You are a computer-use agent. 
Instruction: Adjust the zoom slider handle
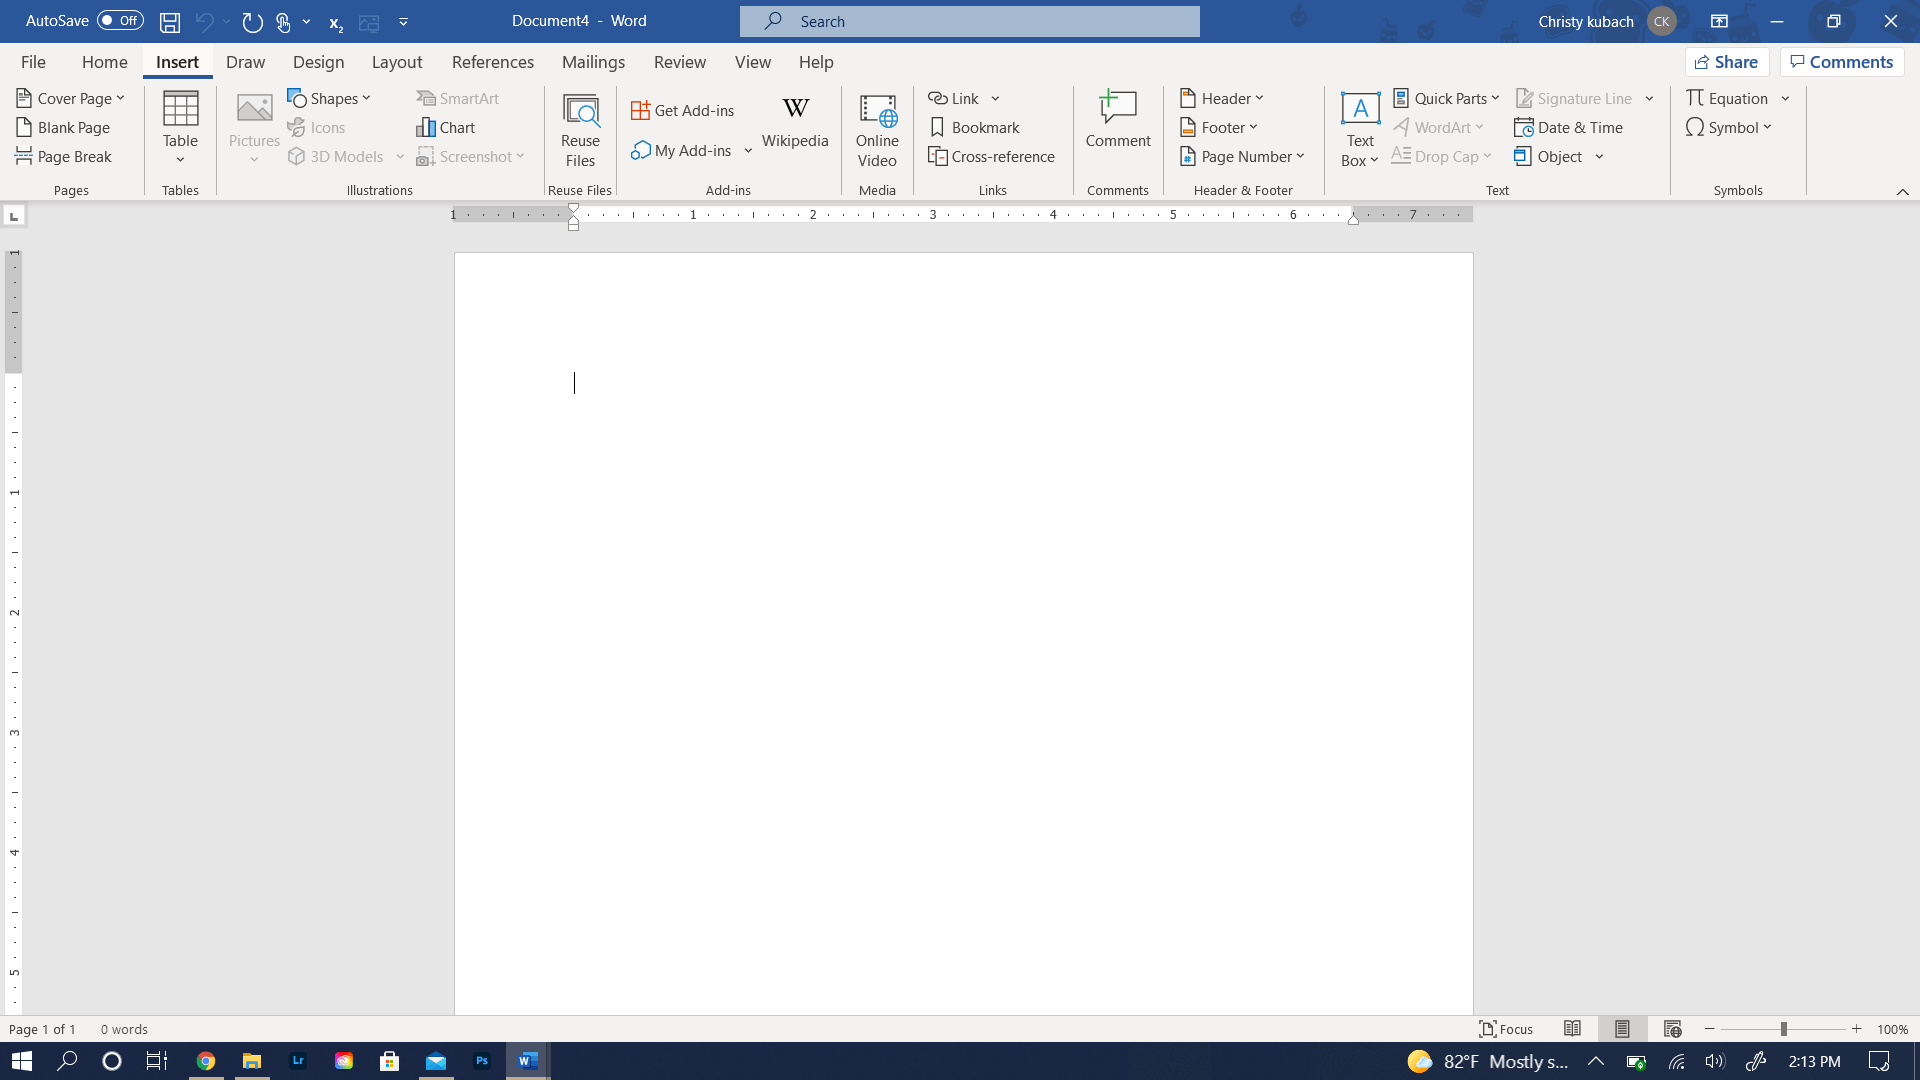(x=1783, y=1029)
